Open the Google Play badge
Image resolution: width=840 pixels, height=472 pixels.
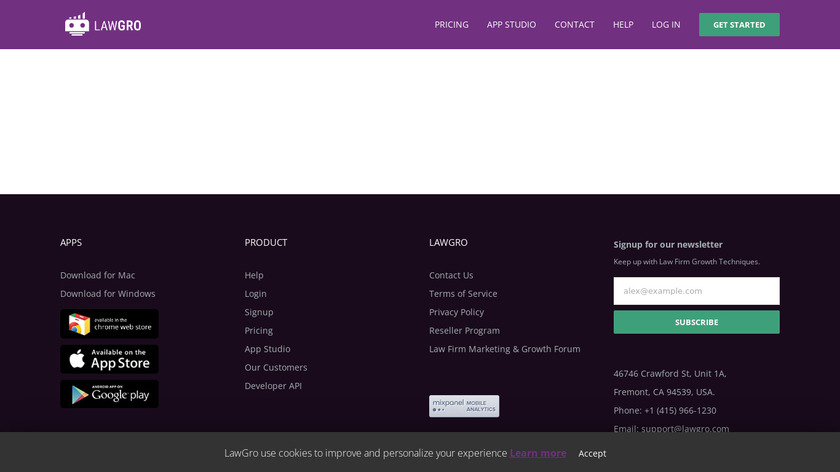109,394
